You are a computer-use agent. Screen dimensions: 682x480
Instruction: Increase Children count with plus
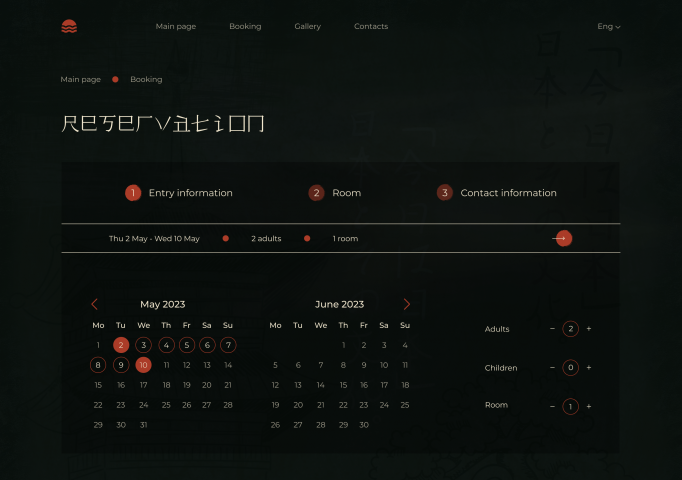tap(589, 368)
